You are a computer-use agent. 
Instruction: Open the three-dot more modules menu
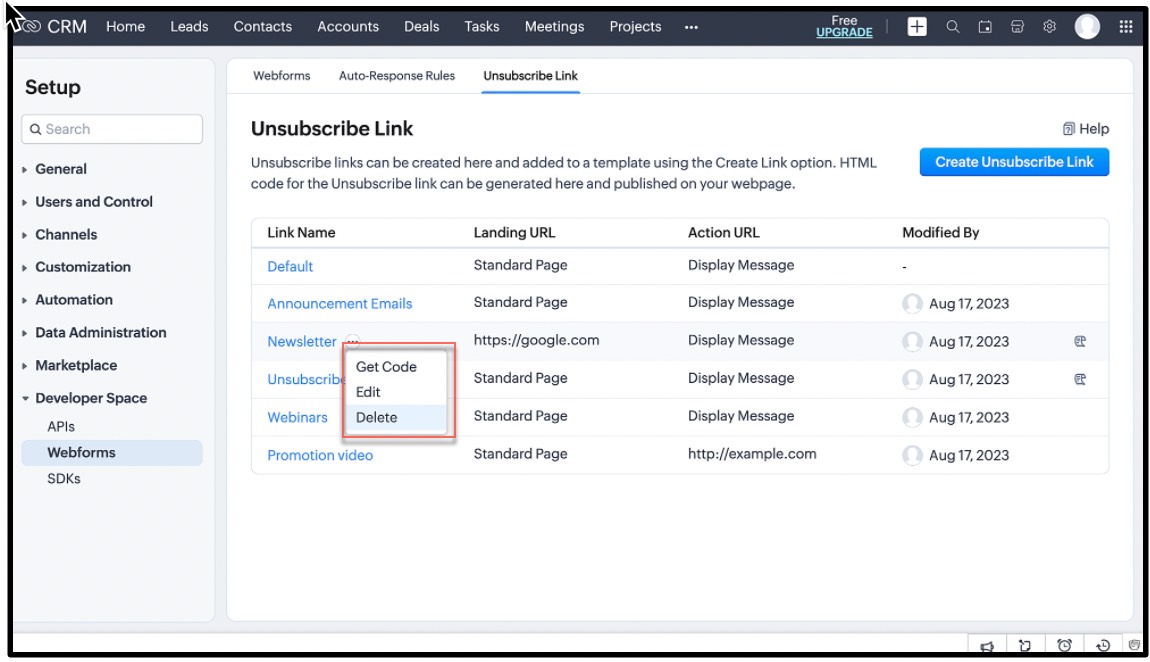pos(691,27)
